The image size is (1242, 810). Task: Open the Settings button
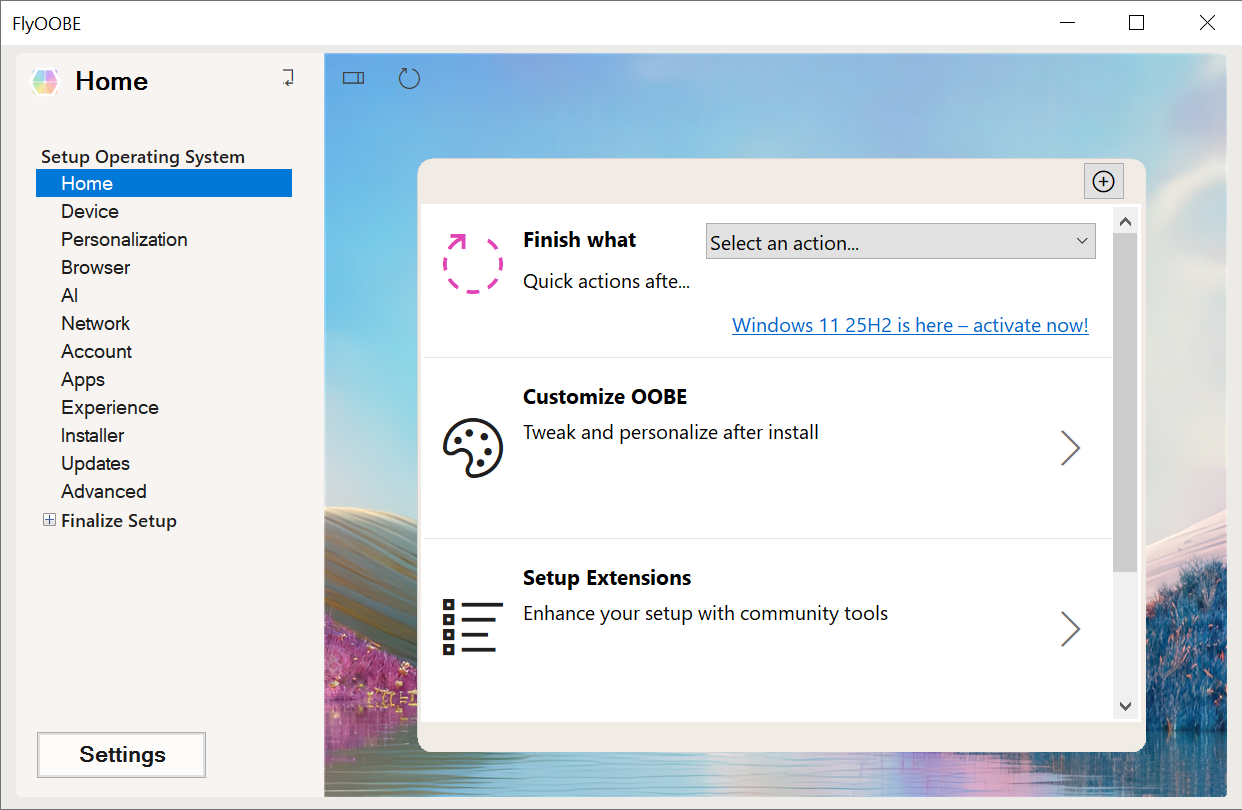[121, 755]
